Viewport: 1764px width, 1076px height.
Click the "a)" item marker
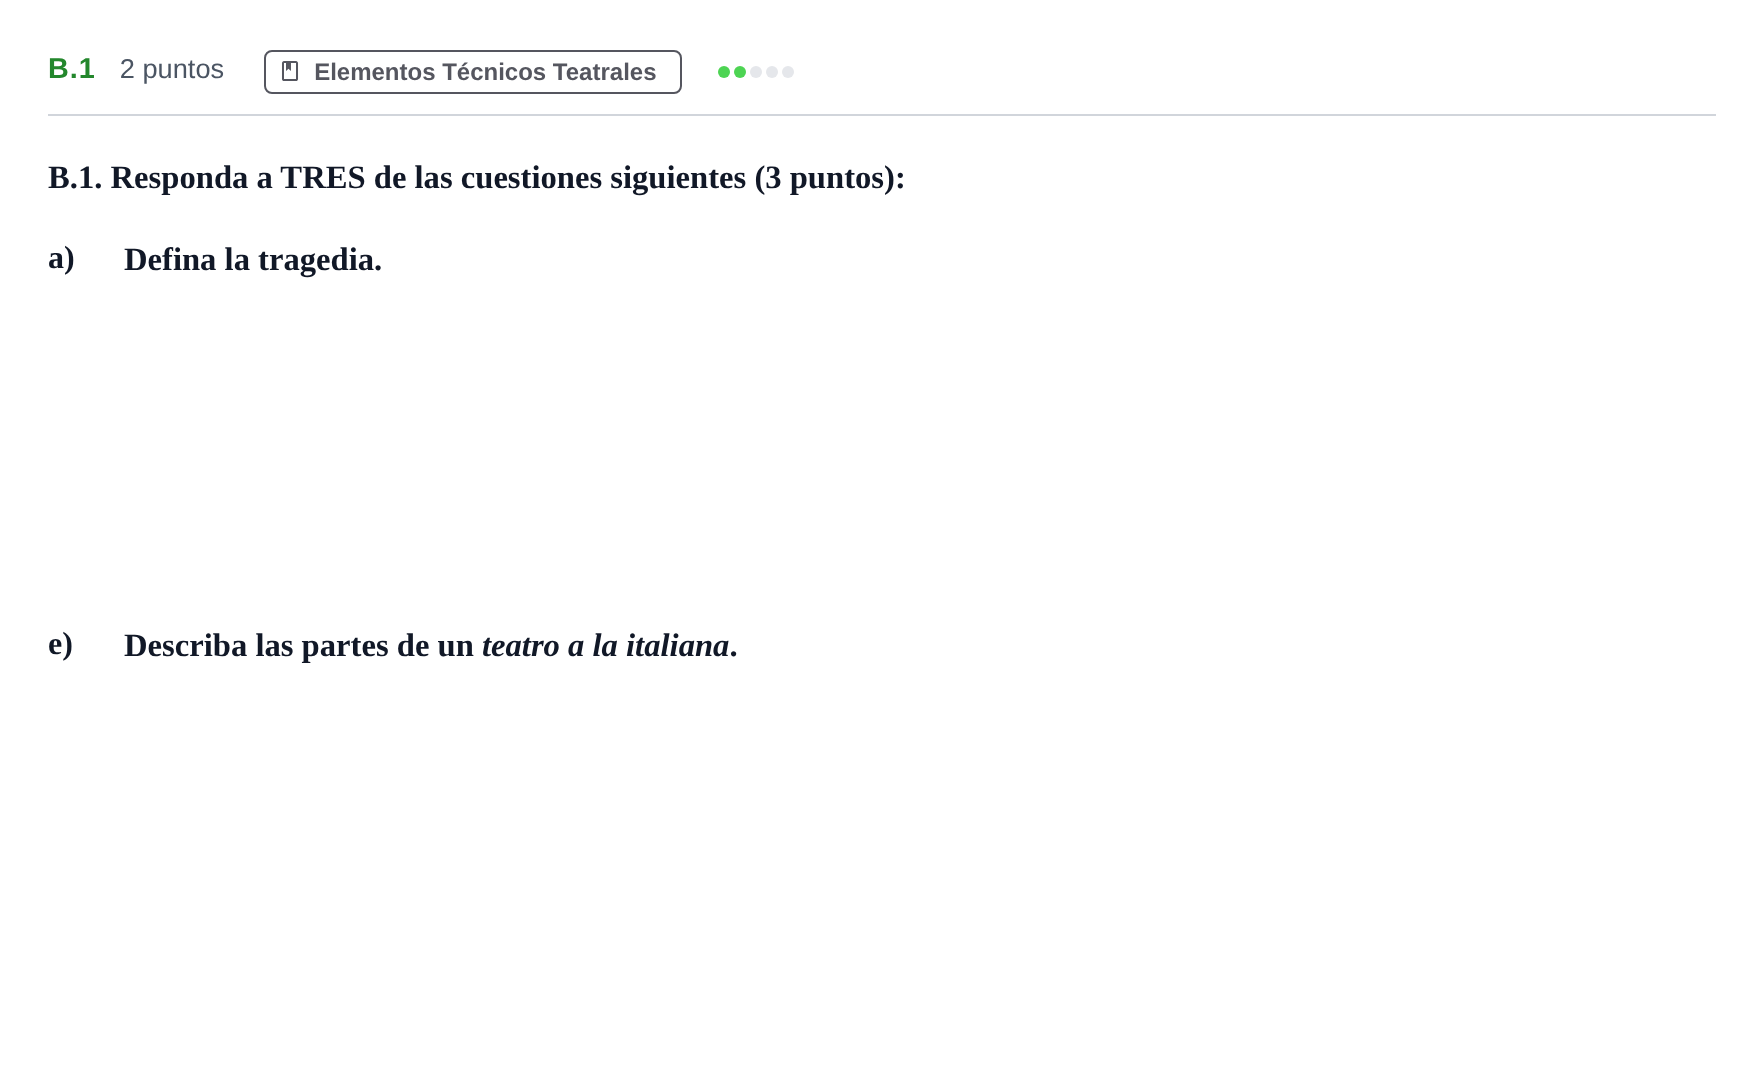tap(61, 259)
